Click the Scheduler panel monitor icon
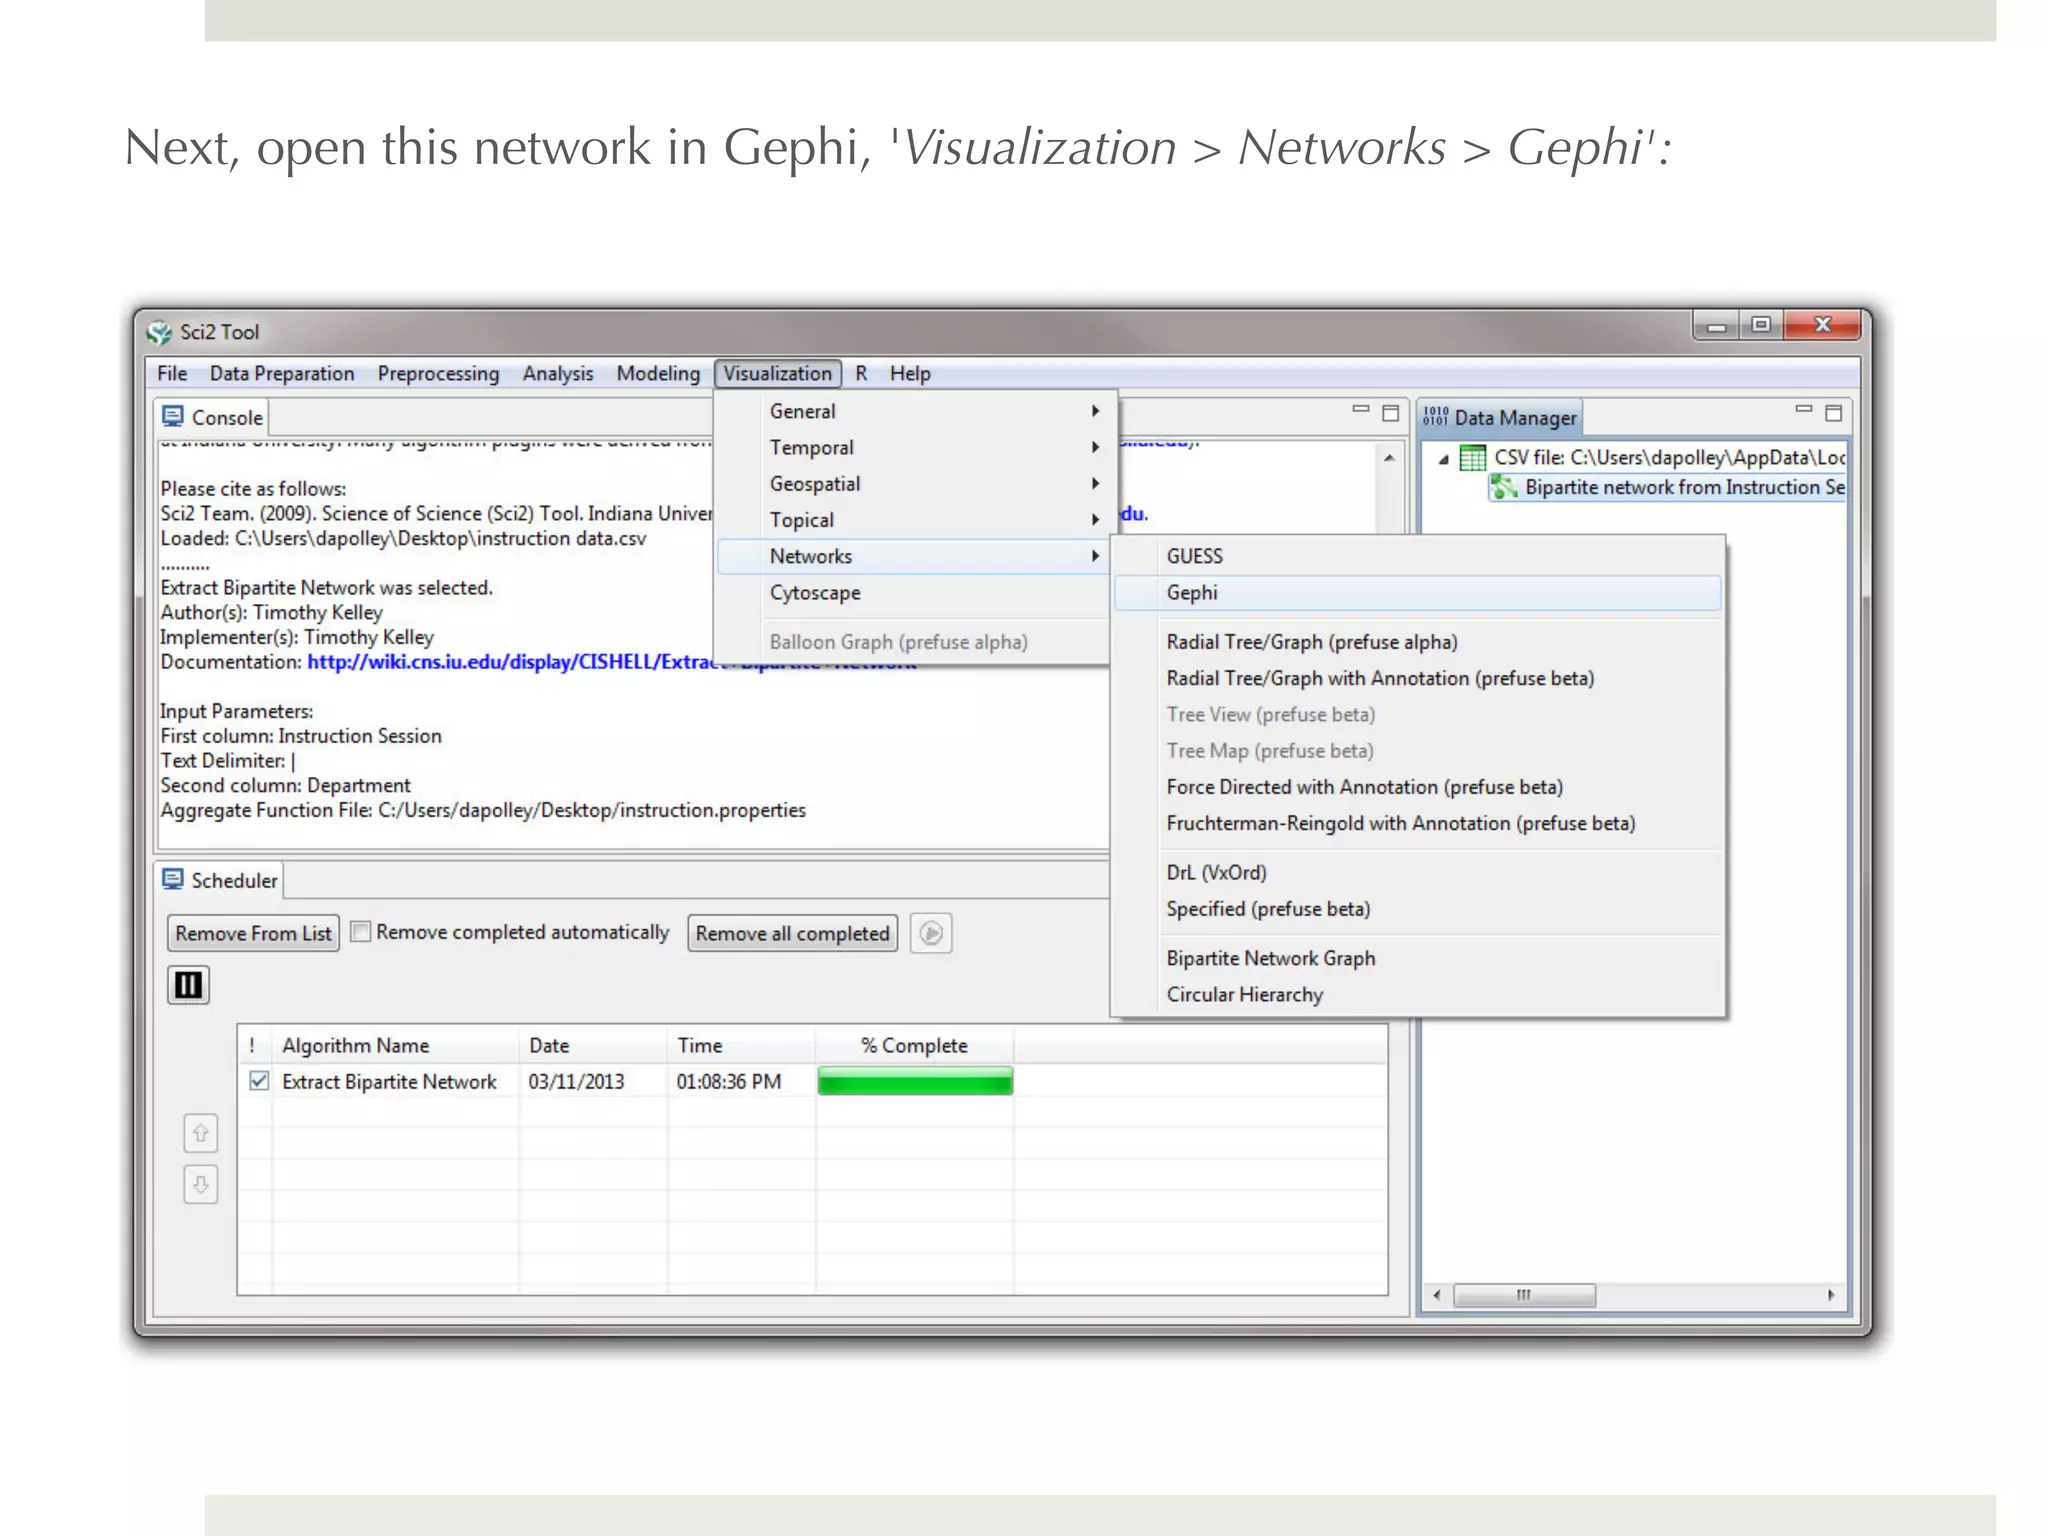The image size is (2048, 1536). (x=173, y=879)
